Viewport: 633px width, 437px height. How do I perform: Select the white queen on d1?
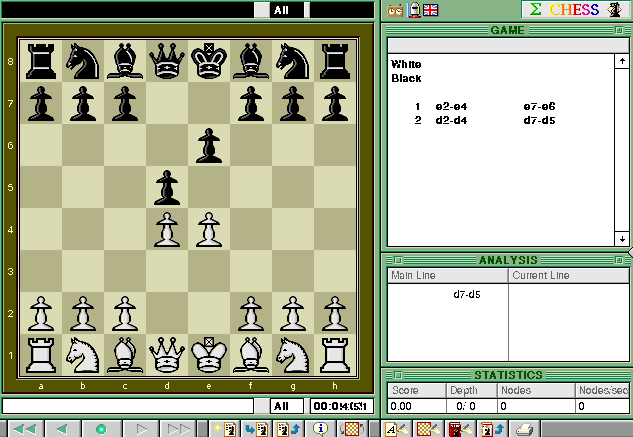coord(167,355)
